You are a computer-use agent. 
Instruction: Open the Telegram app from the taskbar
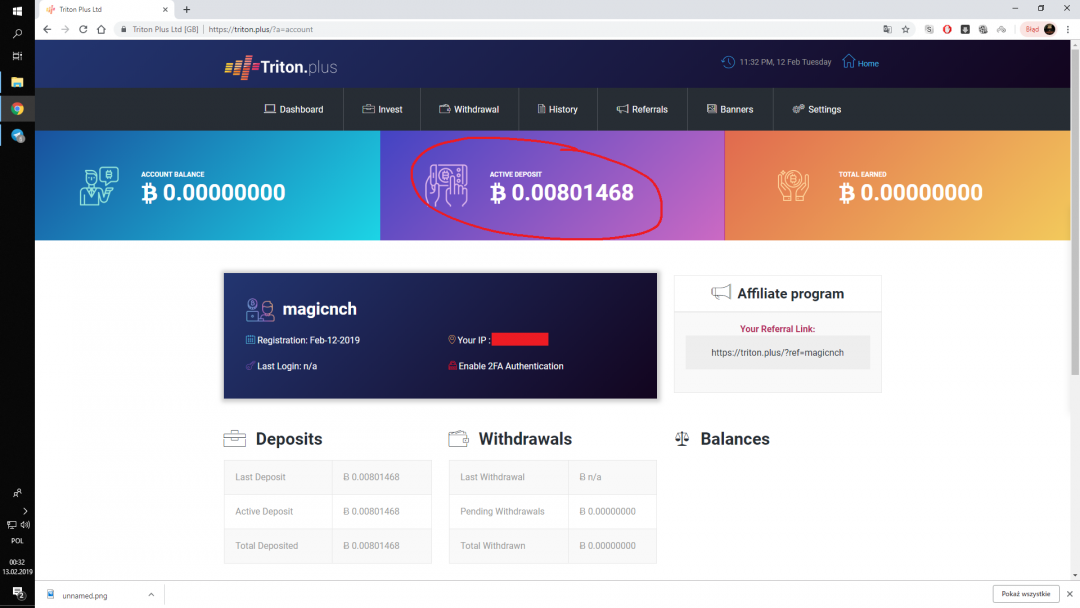click(x=17, y=135)
